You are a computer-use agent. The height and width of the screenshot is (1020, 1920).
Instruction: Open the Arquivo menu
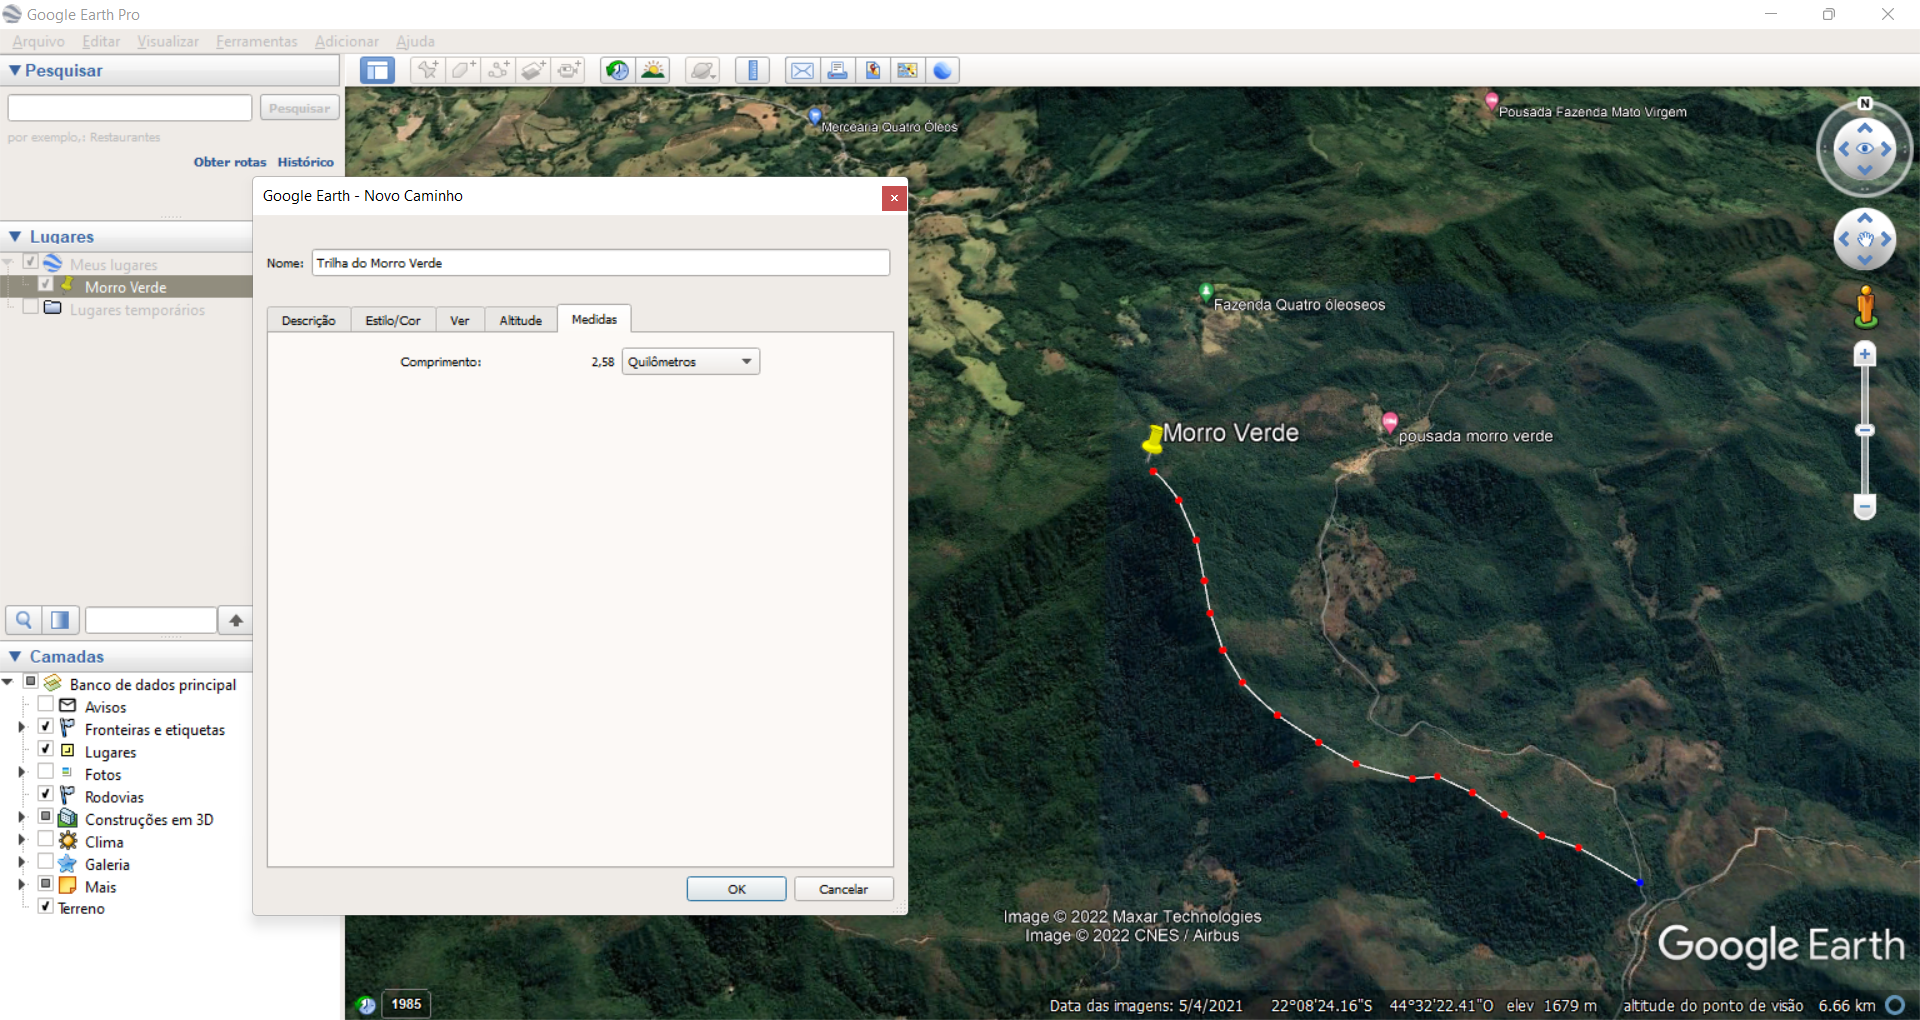point(38,41)
